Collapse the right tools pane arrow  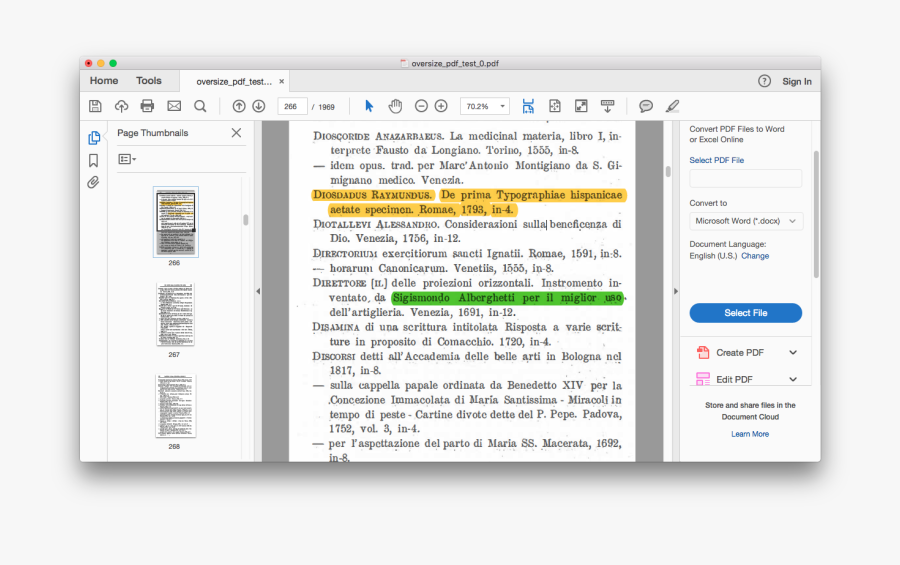pos(676,291)
